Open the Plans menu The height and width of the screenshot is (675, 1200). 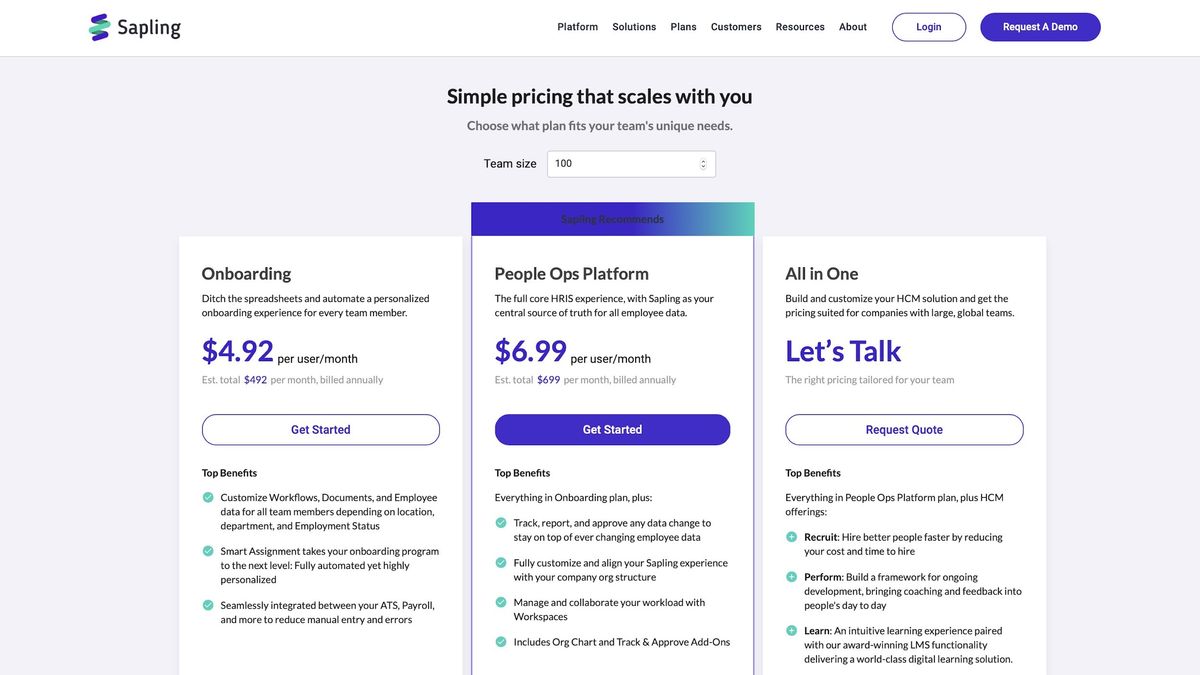683,26
